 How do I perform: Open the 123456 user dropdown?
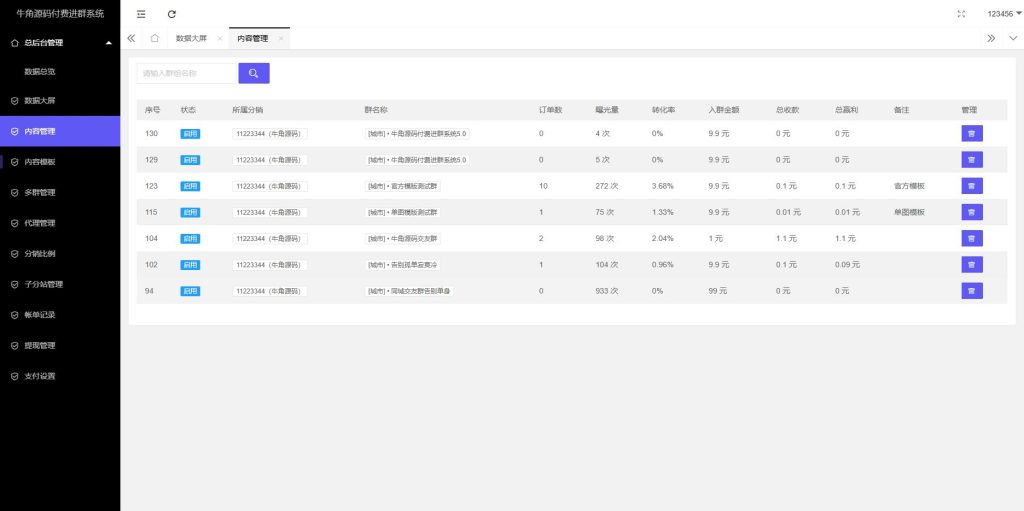(1004, 14)
